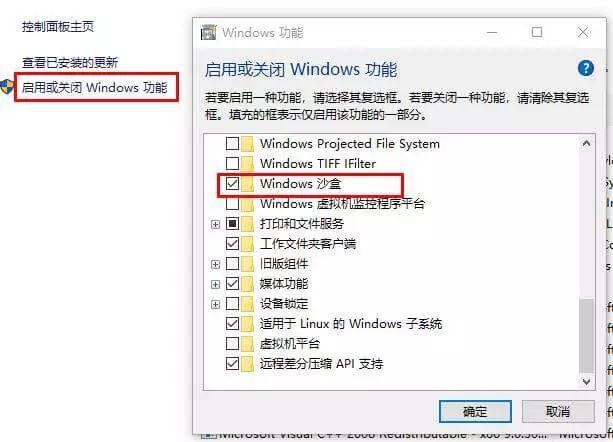Image resolution: width=613 pixels, height=442 pixels.
Task: Open 控制面板主页 link
Action: point(58,27)
